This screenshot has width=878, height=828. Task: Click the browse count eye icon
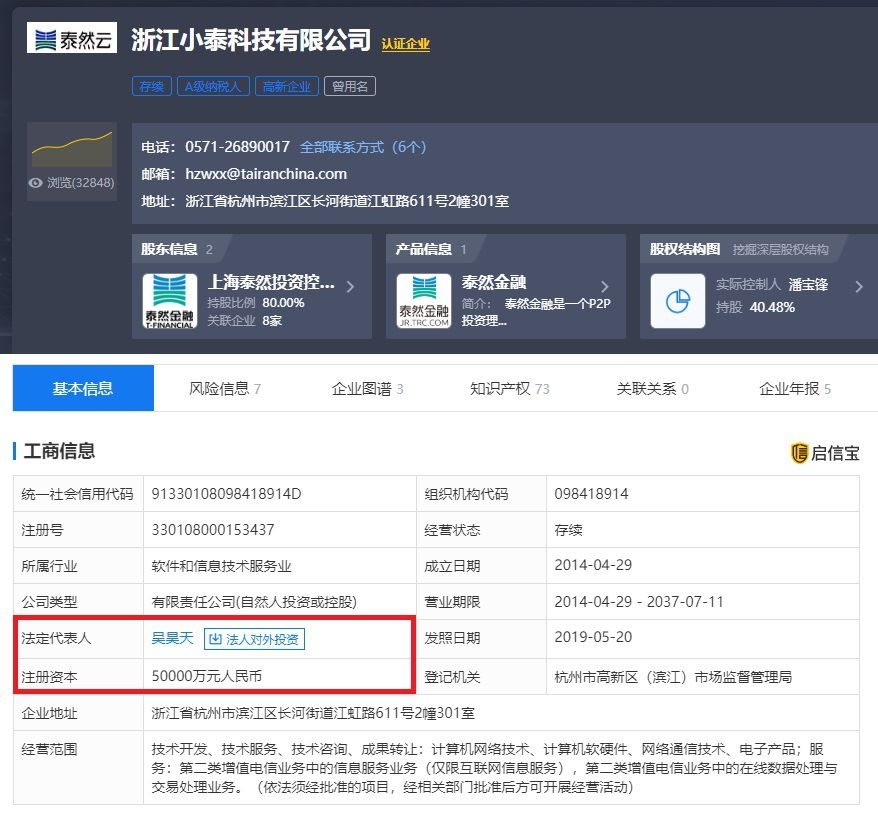(x=36, y=183)
